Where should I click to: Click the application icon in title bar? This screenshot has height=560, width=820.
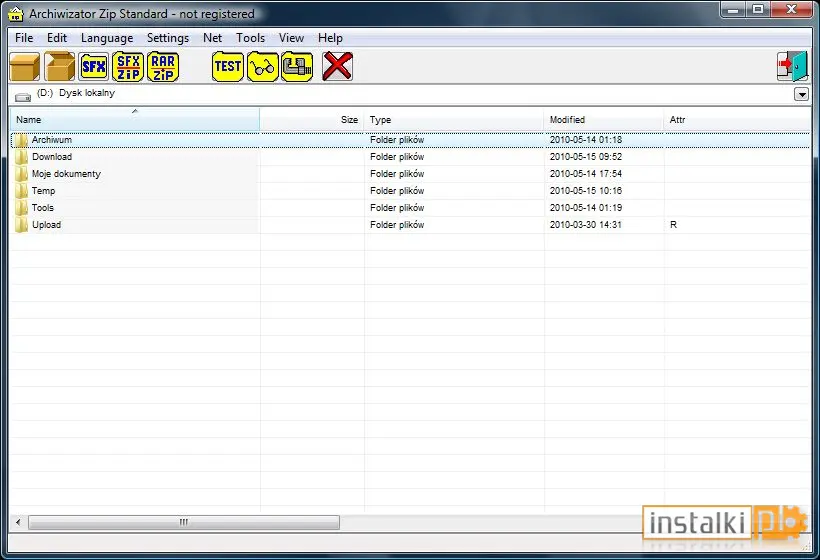(x=16, y=14)
